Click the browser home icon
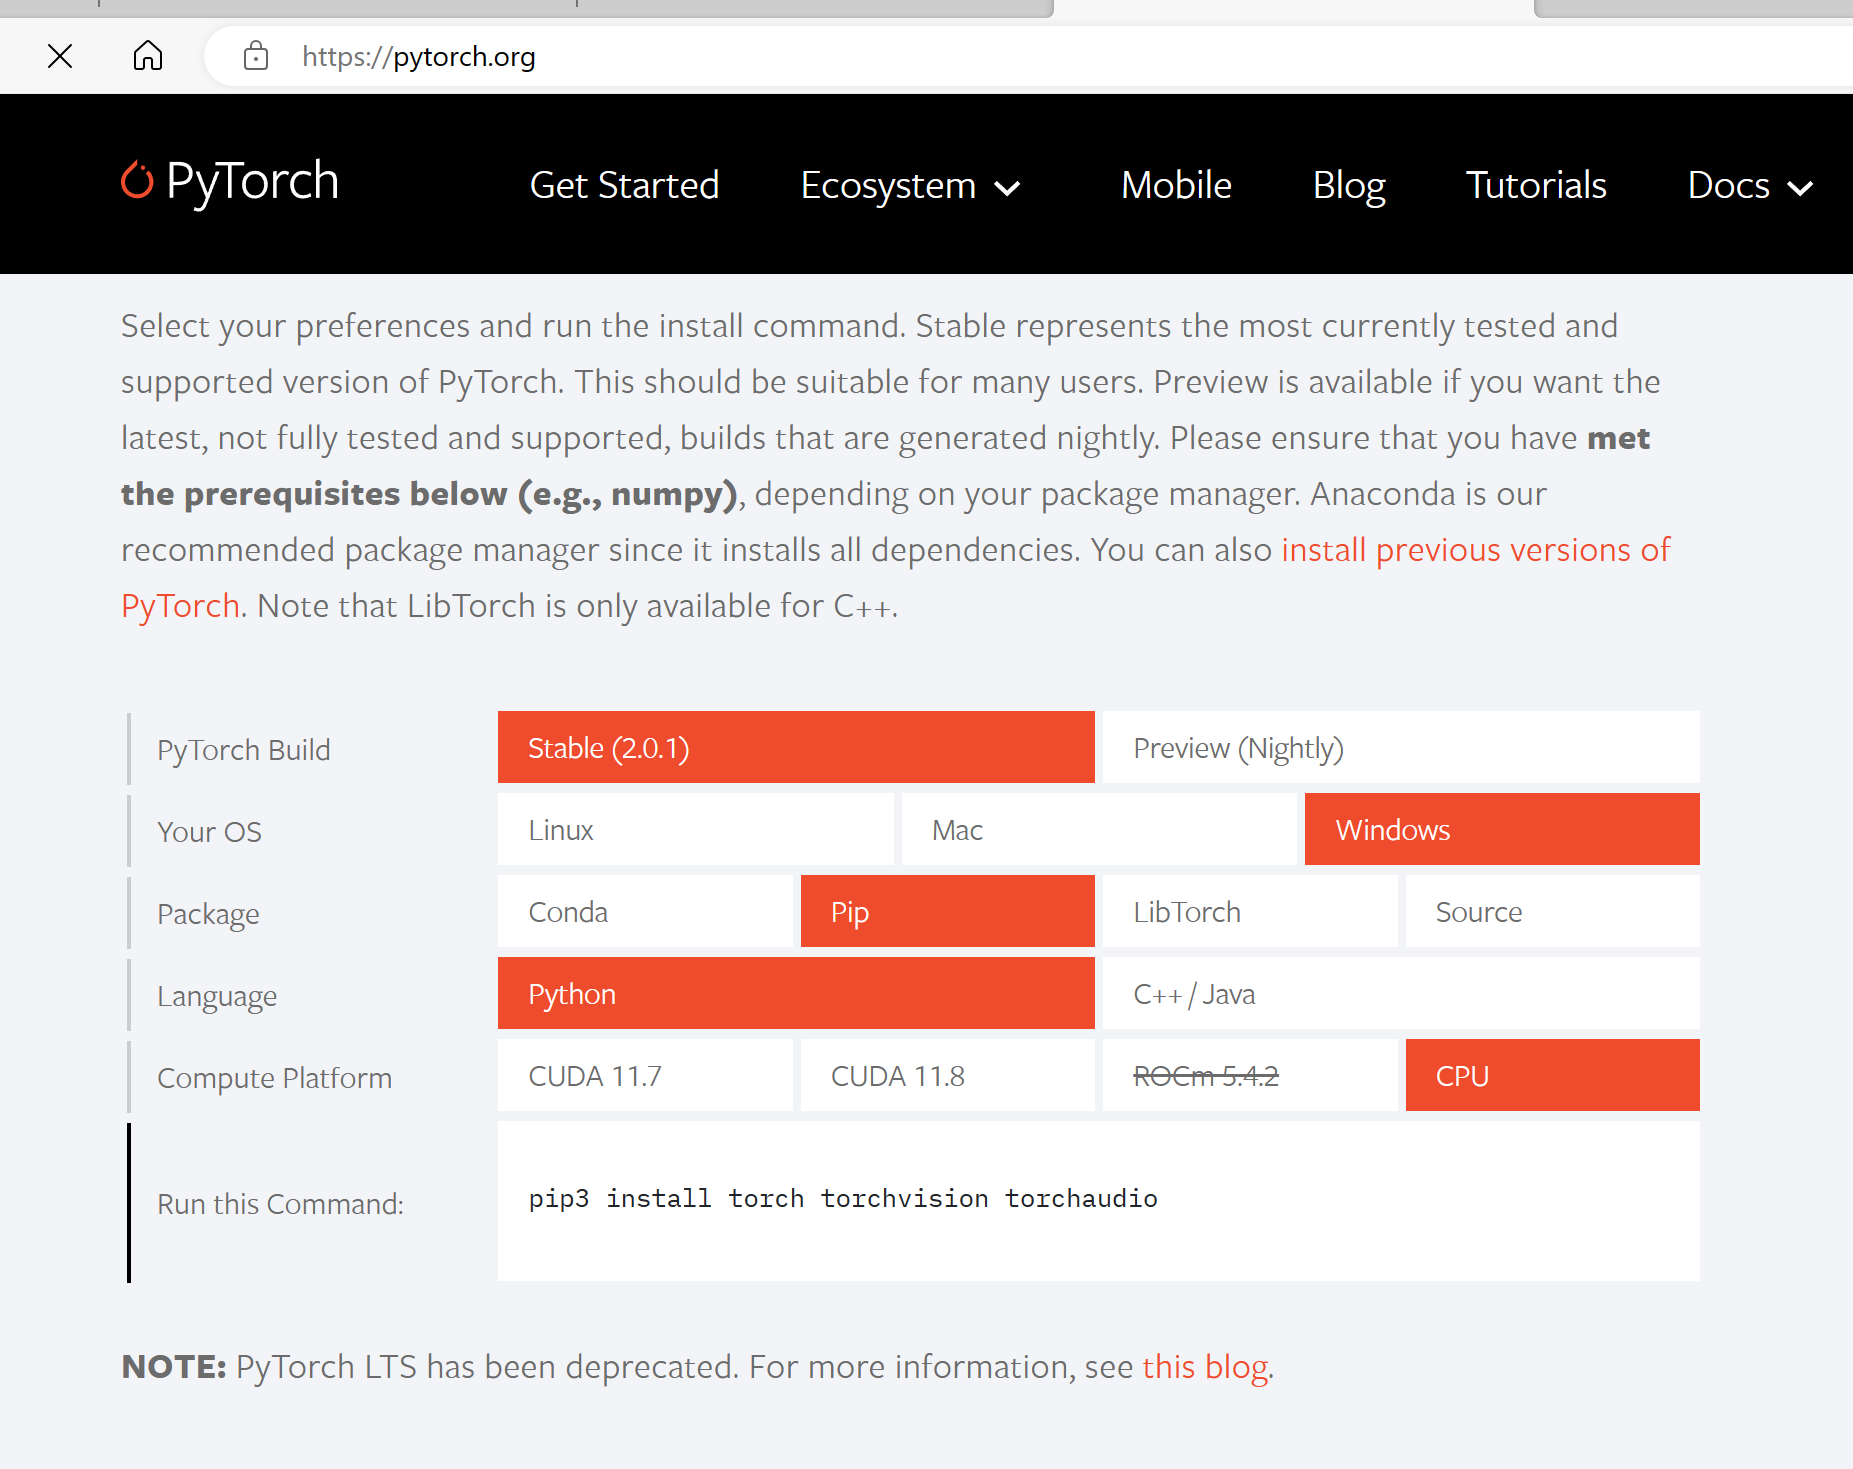 pyautogui.click(x=148, y=56)
